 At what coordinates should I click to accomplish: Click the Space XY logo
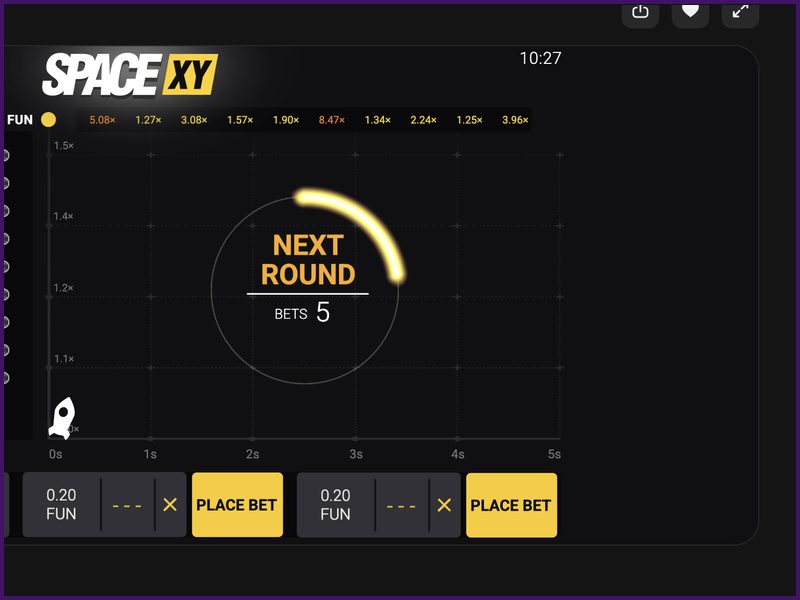pos(129,75)
